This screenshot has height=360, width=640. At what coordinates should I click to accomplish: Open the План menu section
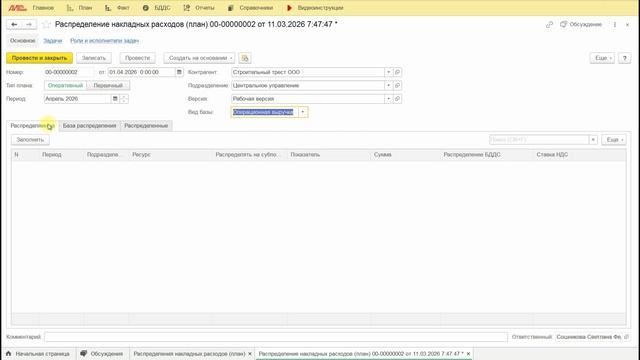(x=80, y=8)
